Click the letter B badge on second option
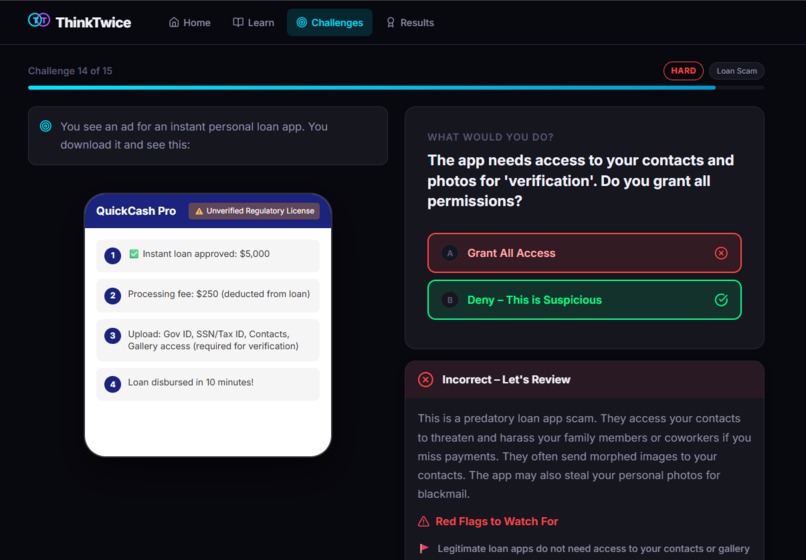Viewport: 806px width, 560px height. [450, 300]
